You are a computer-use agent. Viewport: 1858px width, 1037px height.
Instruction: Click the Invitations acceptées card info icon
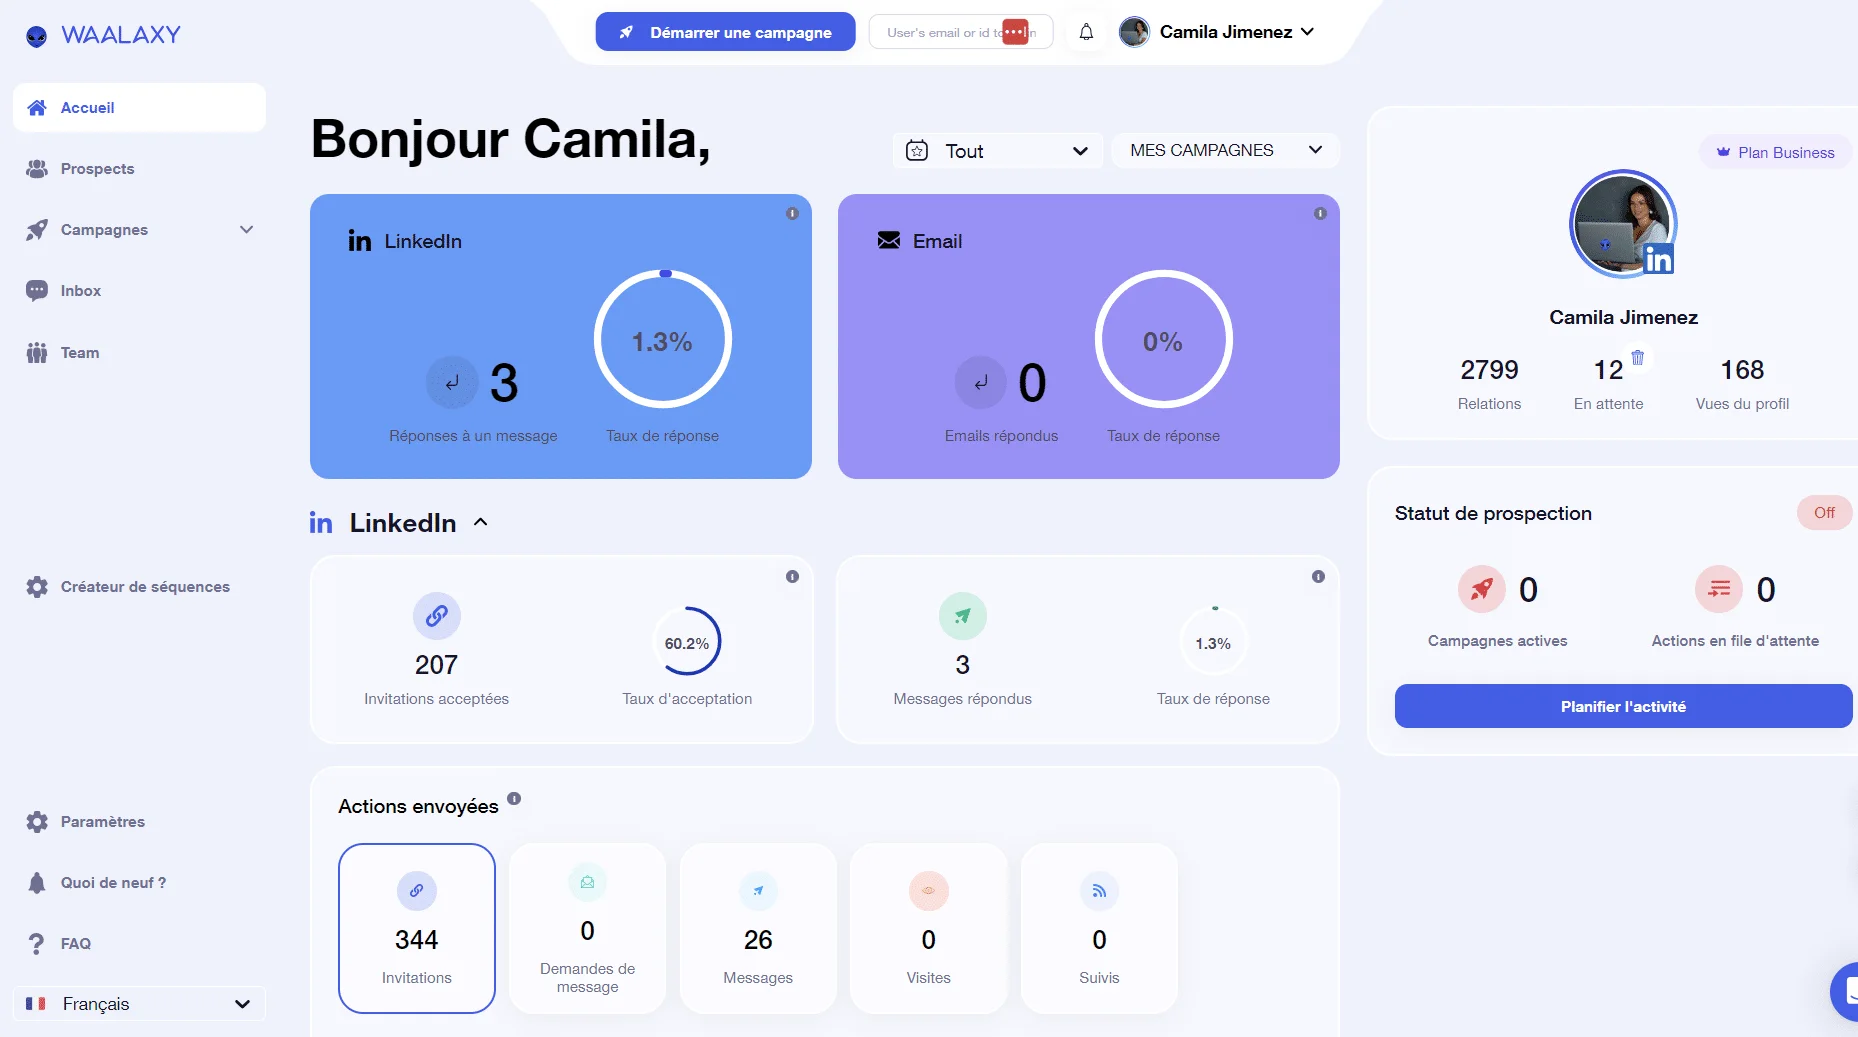(792, 576)
